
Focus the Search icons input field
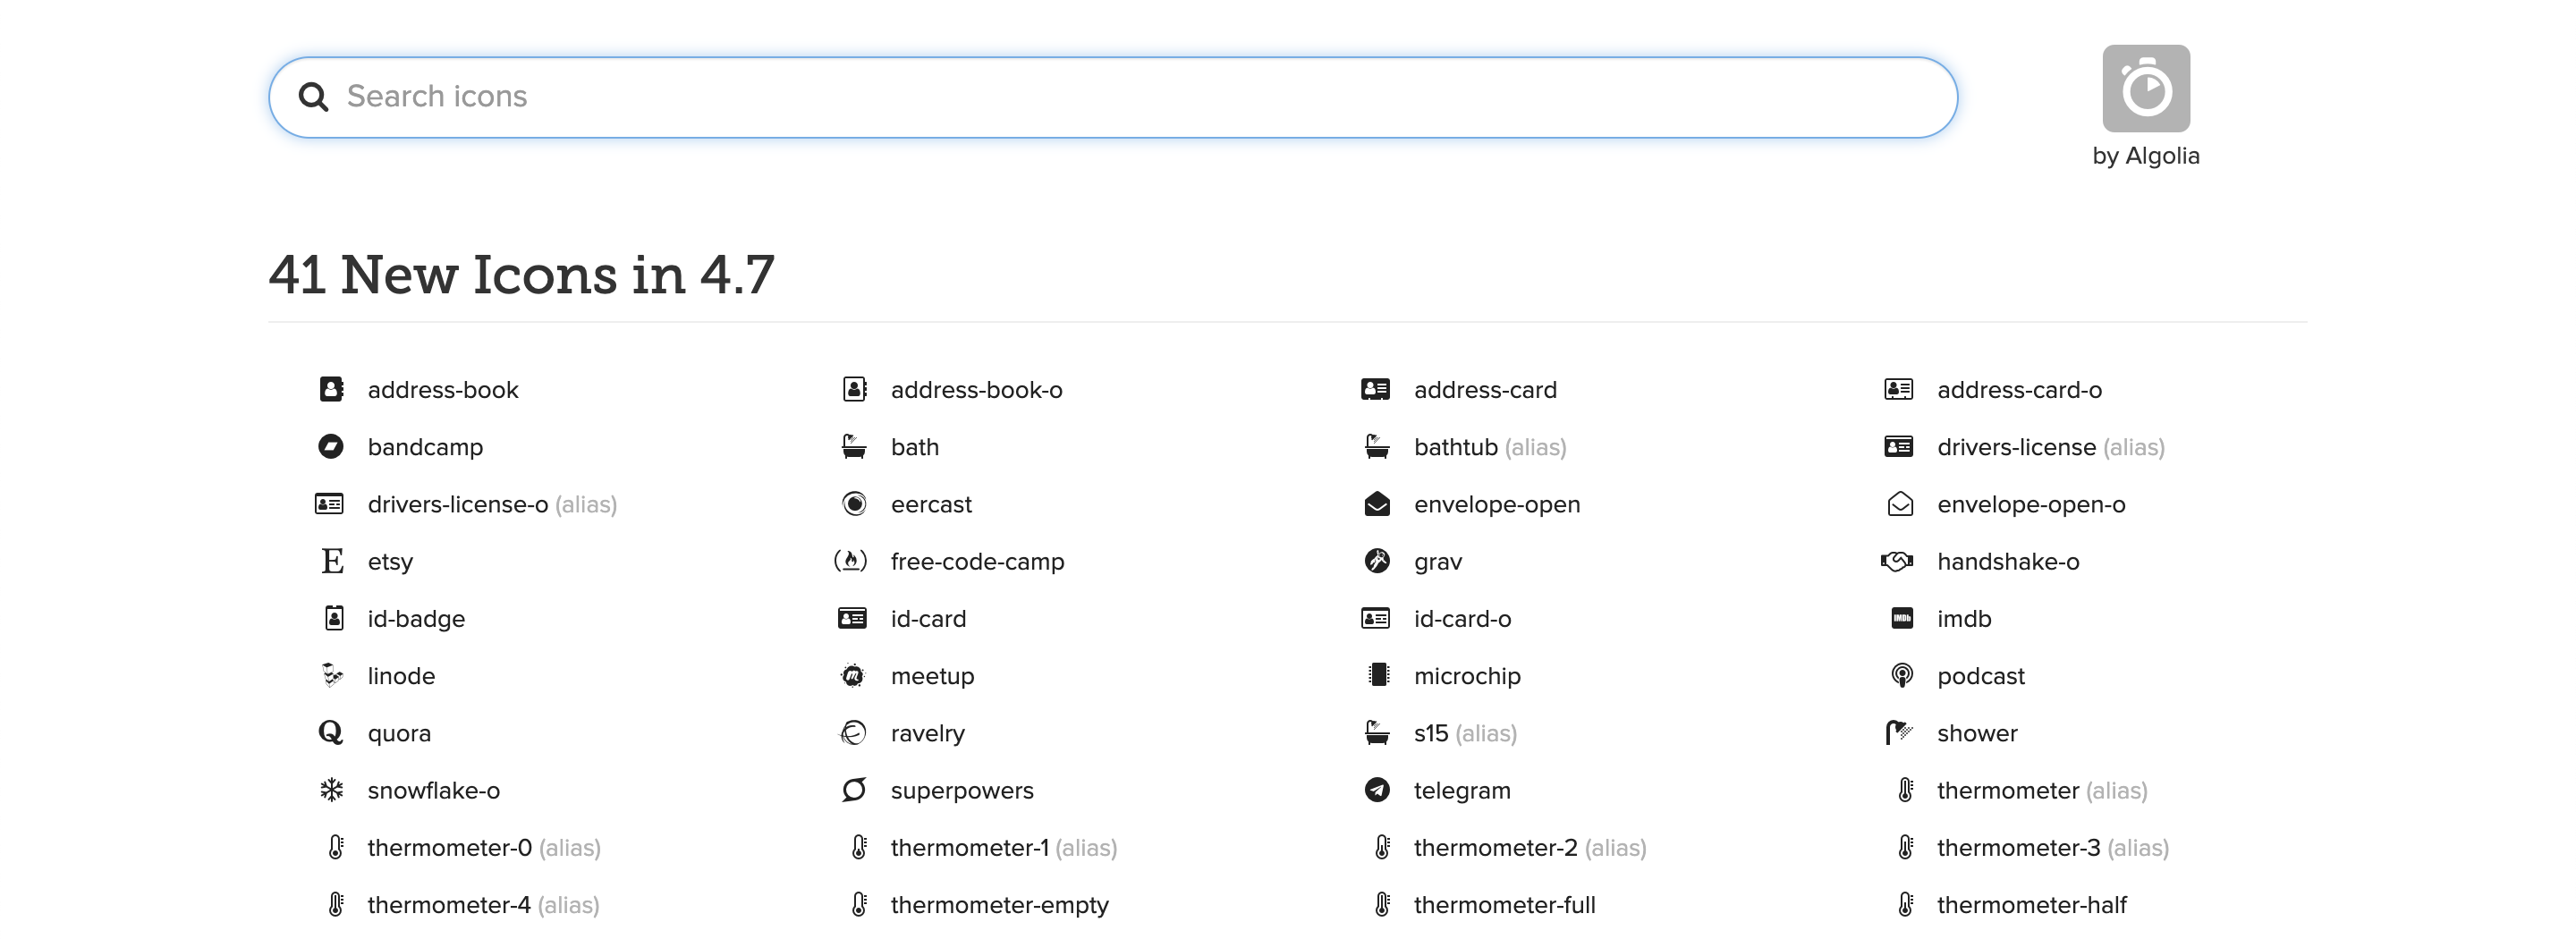click(x=1113, y=97)
